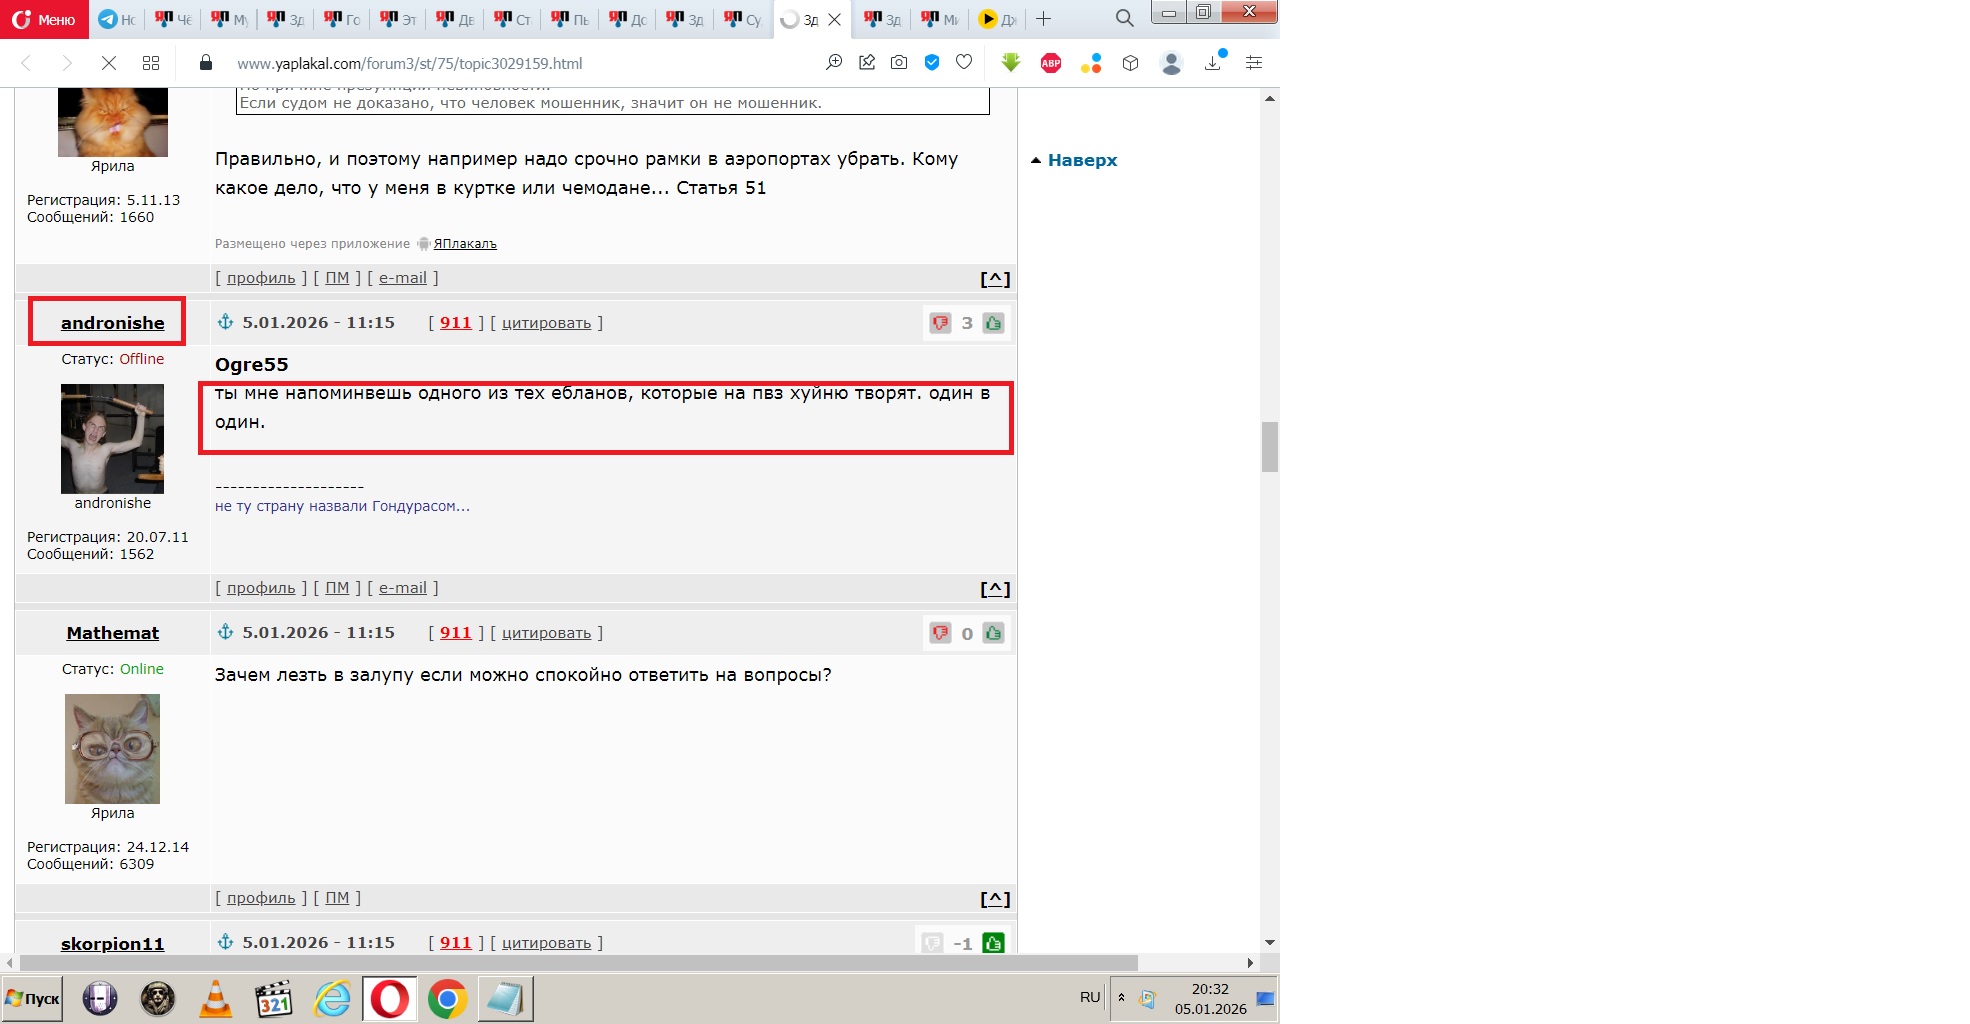Quote andronishe's post with цитировать
Viewport: 1970px width, 1024px height.
click(546, 323)
